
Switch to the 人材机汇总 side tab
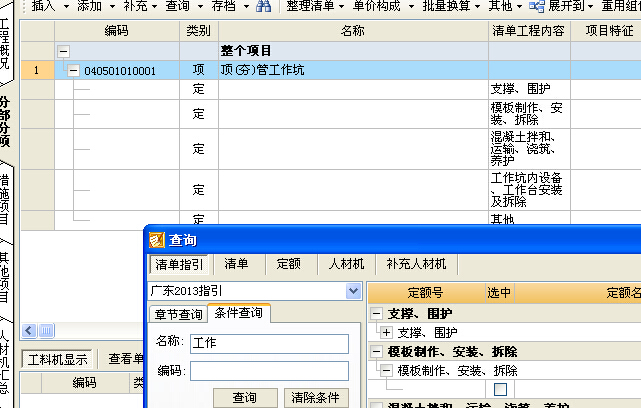coord(5,362)
